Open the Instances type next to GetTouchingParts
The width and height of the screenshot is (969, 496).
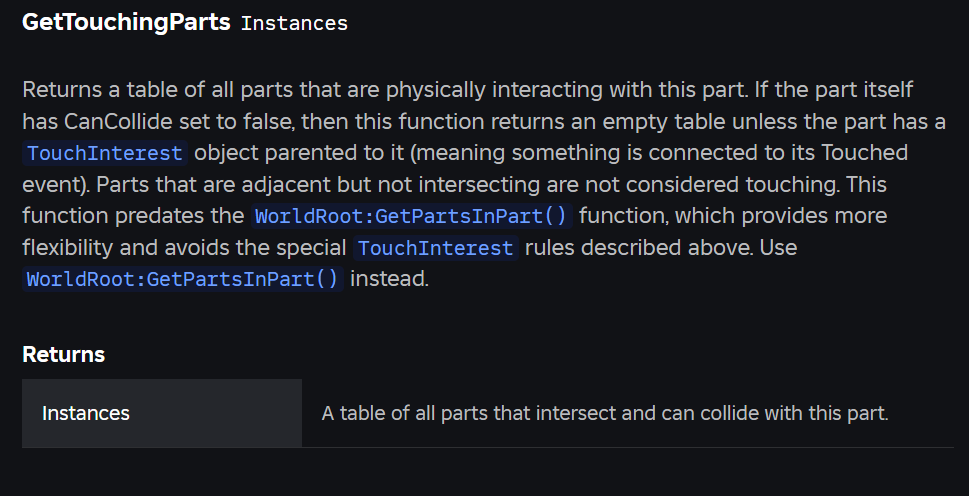(294, 23)
